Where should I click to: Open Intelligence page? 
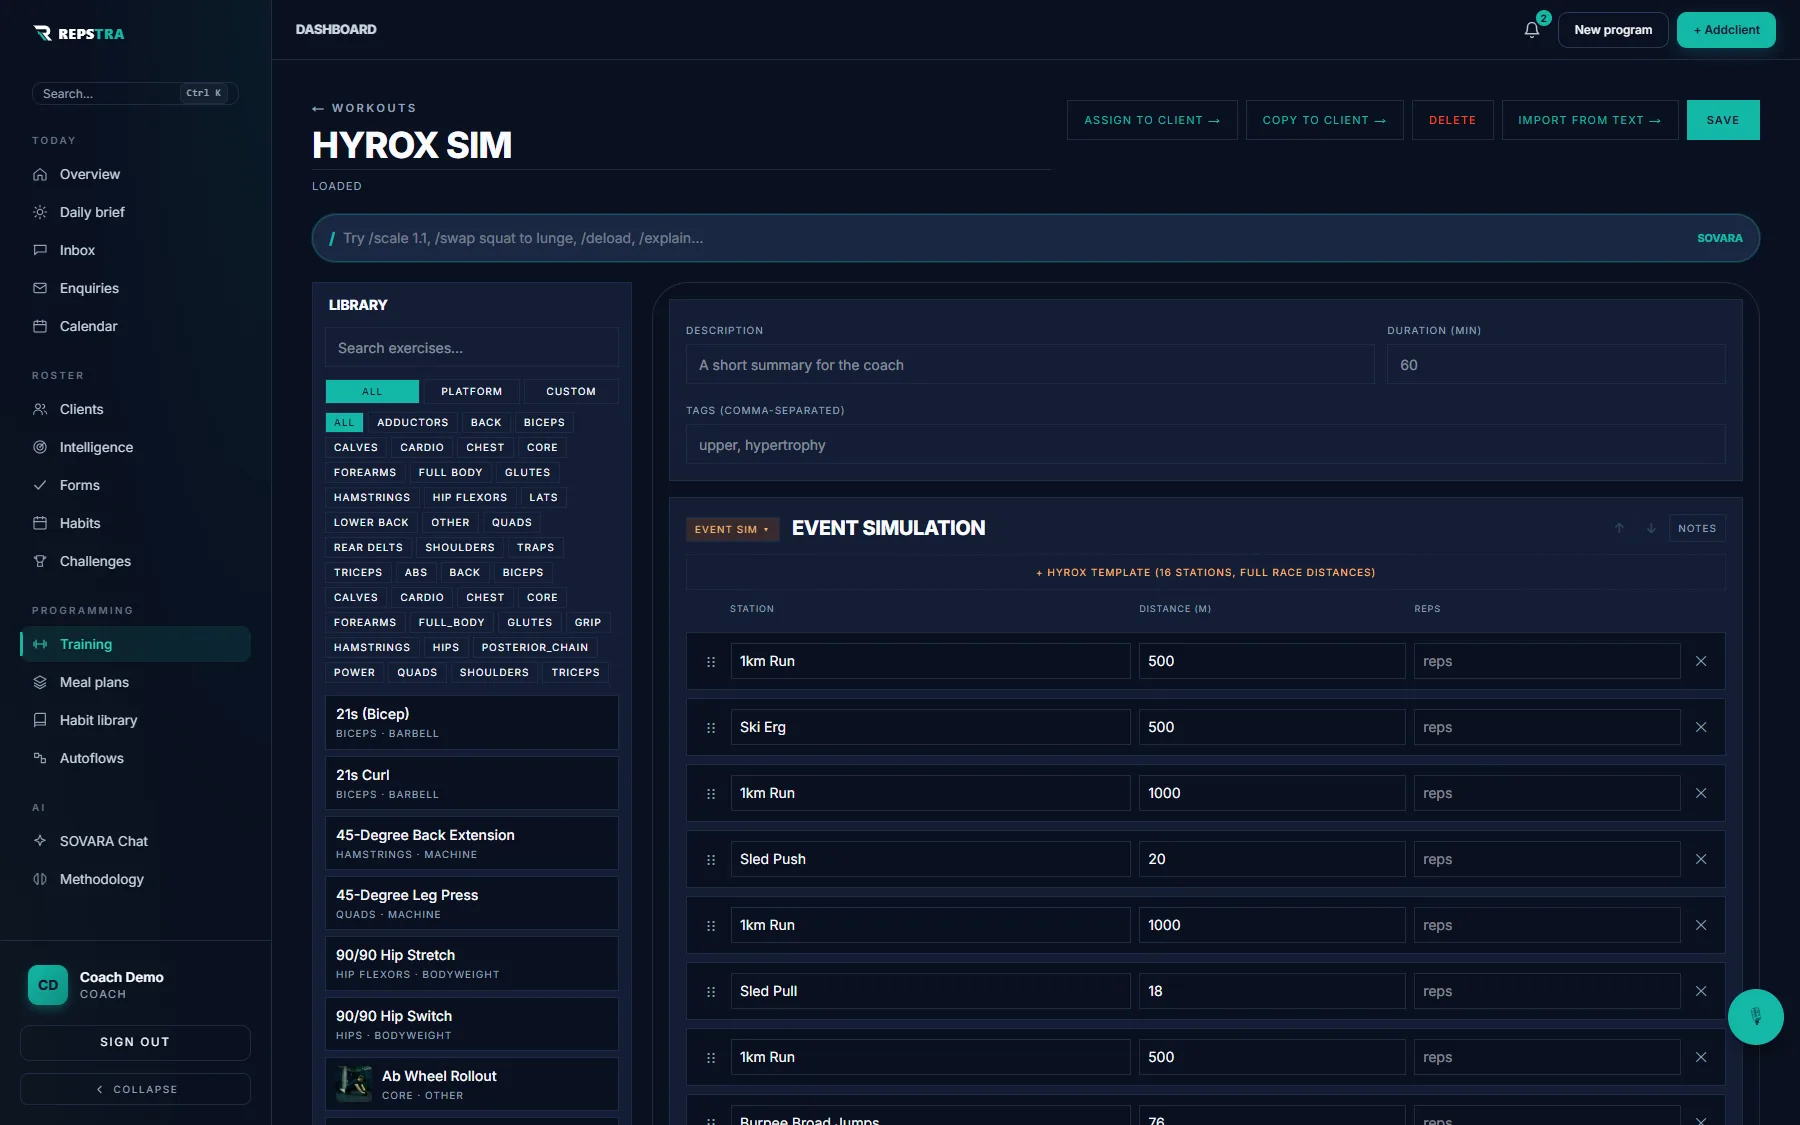coord(135,447)
